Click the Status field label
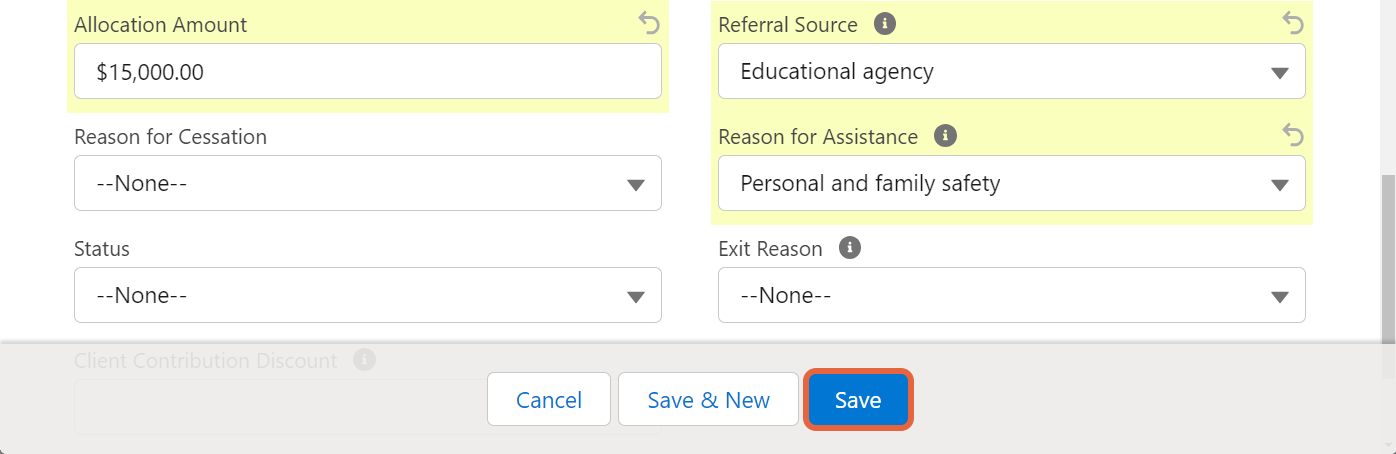The height and width of the screenshot is (454, 1396). click(x=102, y=249)
